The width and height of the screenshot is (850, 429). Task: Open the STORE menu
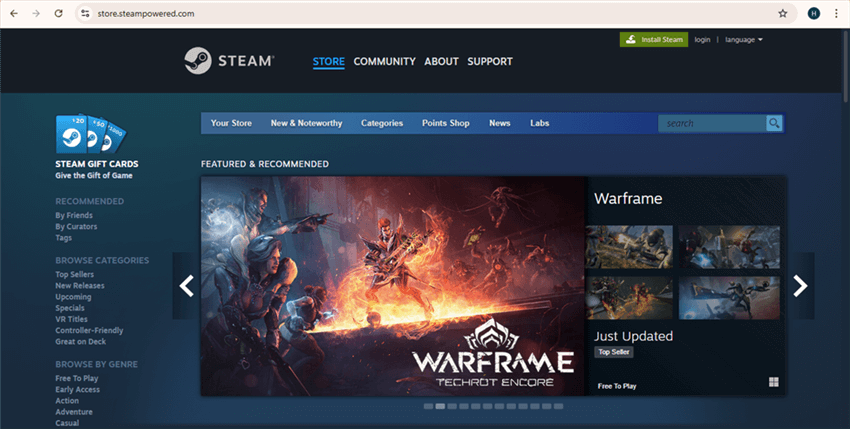329,61
